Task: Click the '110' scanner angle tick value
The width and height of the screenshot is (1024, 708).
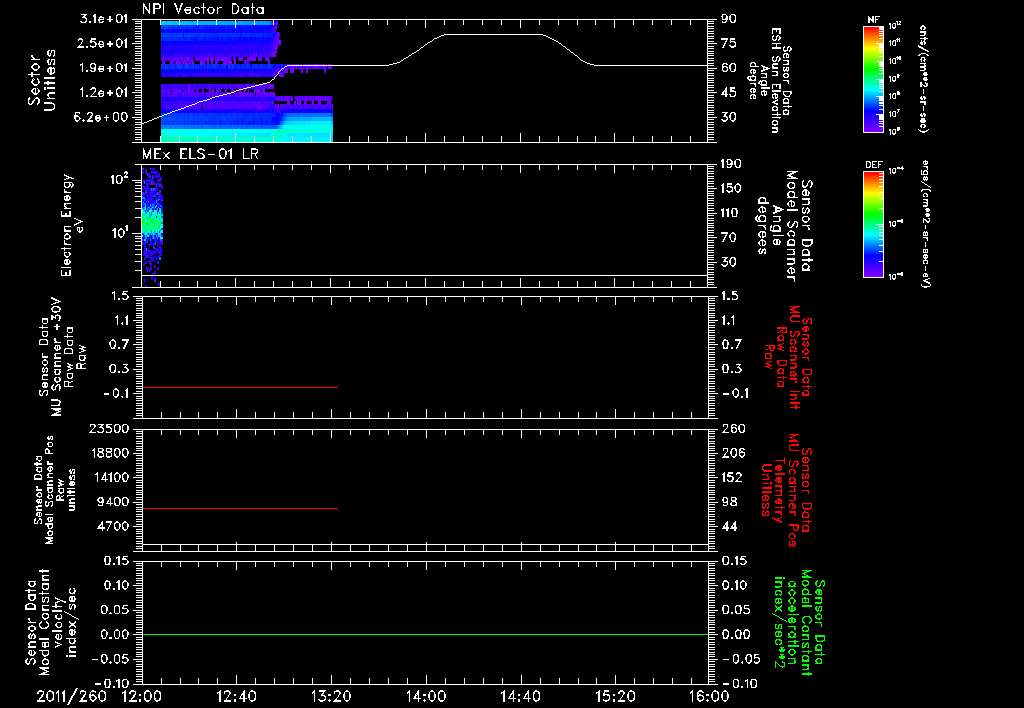Action: click(x=731, y=213)
